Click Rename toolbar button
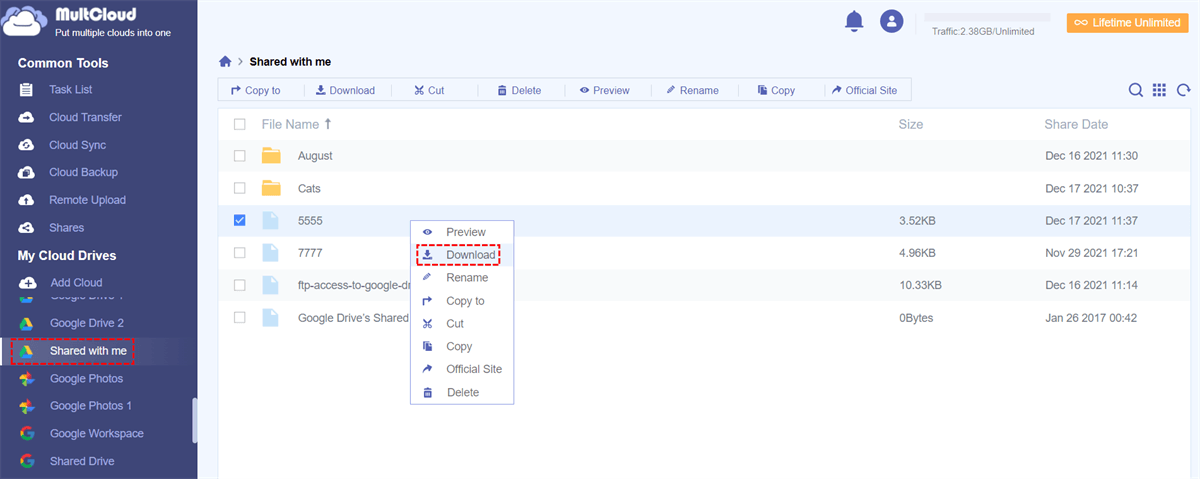 (x=692, y=90)
